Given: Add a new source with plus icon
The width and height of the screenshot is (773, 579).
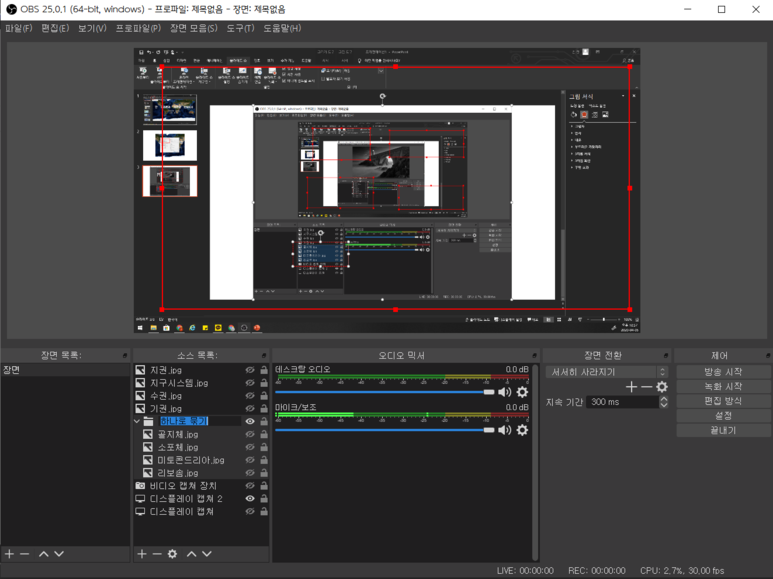Looking at the screenshot, I should pyautogui.click(x=142, y=554).
